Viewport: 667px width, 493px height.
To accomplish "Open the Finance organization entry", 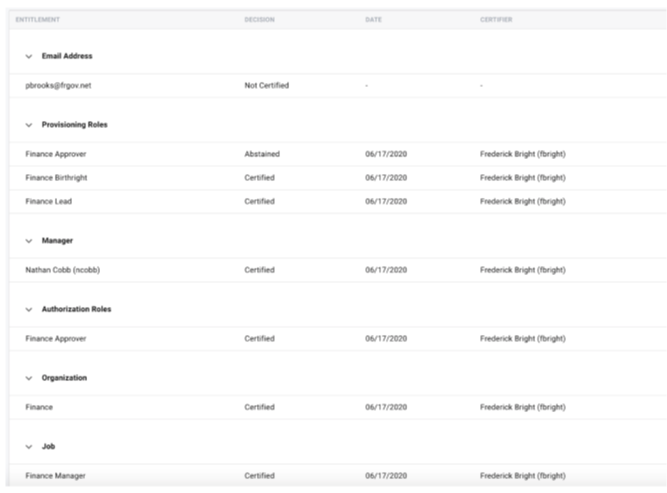I will click(x=40, y=407).
